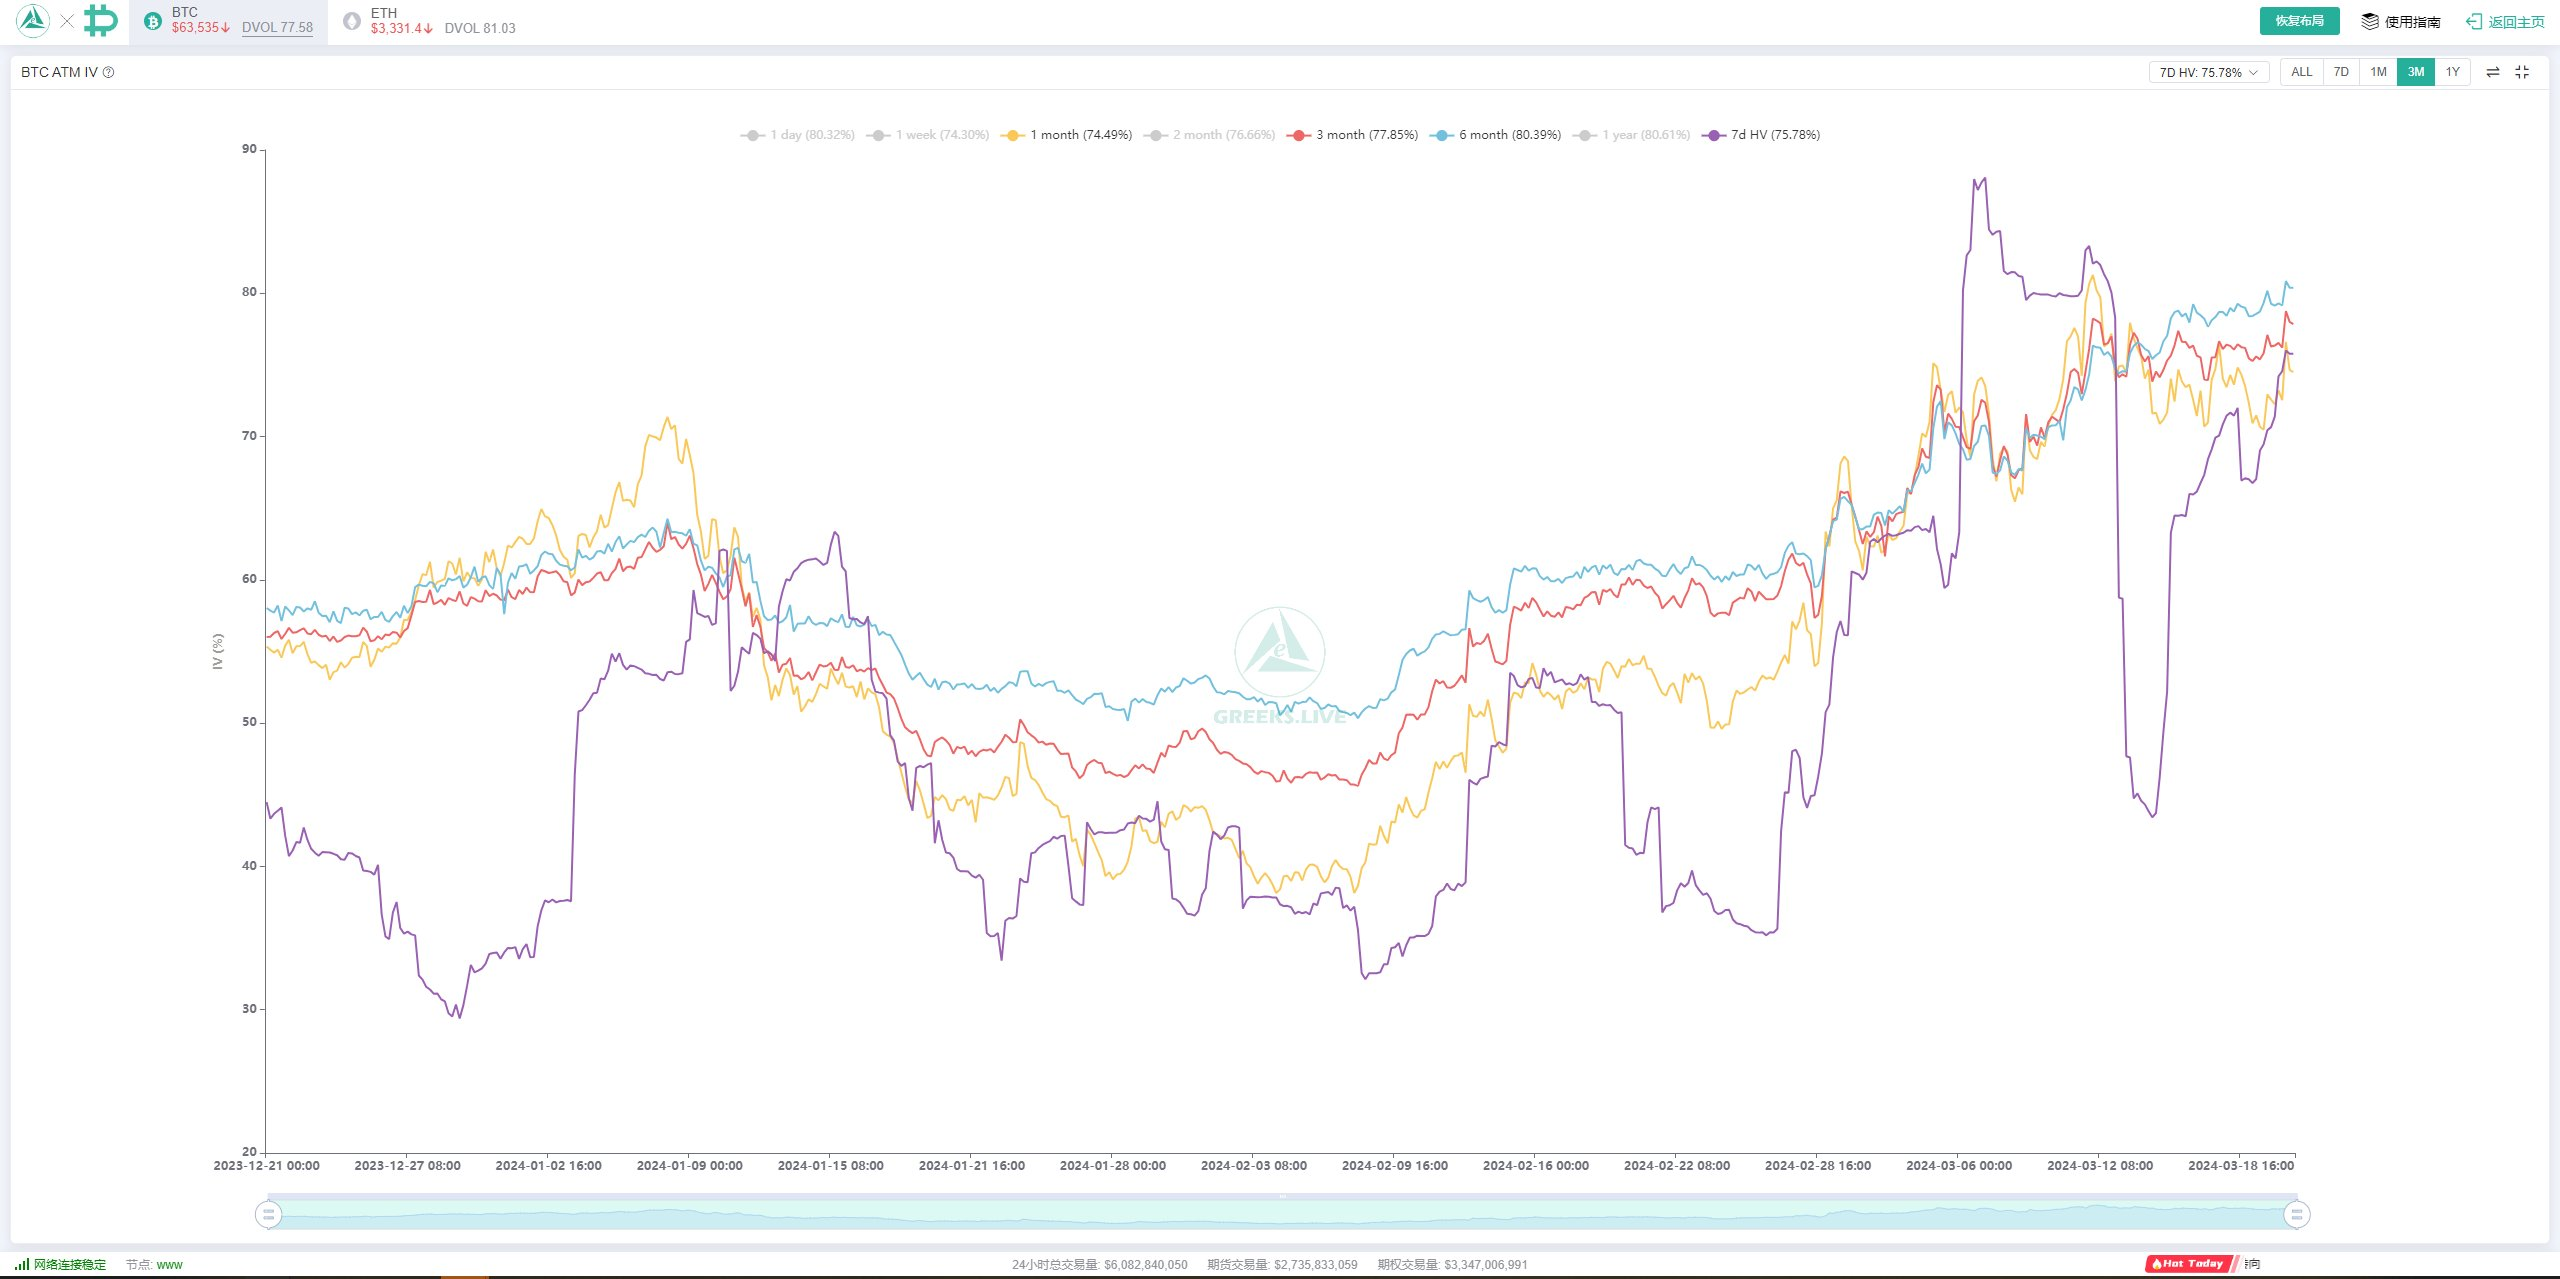Image resolution: width=2560 pixels, height=1279 pixels.
Task: Click the 返回主页 return home link
Action: 2516,22
